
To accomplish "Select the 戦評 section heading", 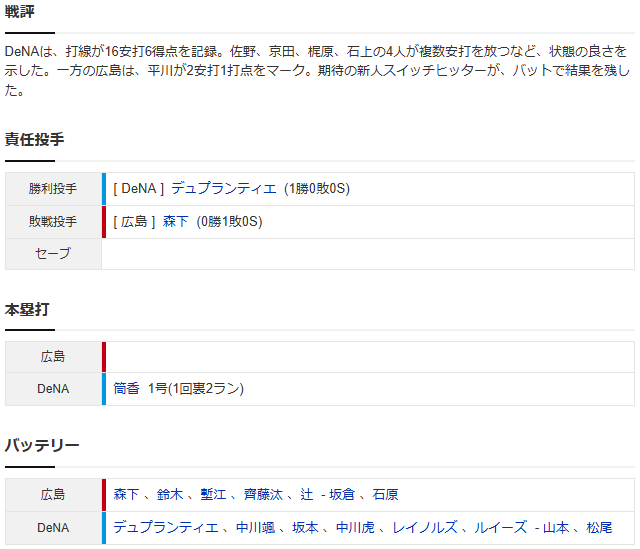I will coord(20,11).
